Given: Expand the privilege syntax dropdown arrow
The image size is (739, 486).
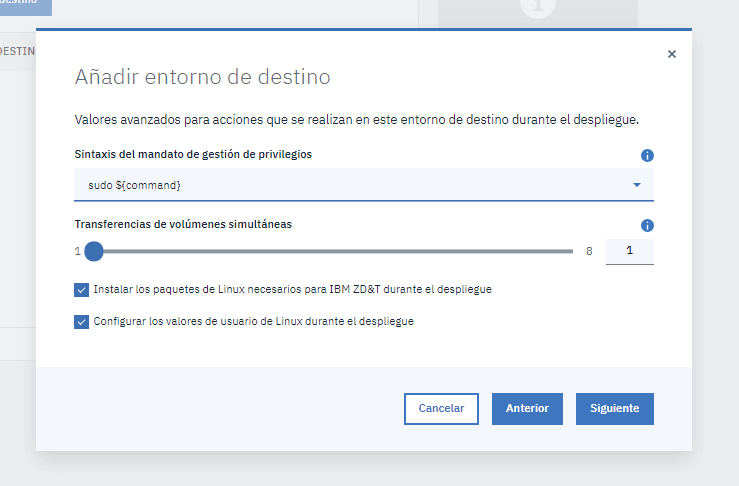Looking at the screenshot, I should 637,185.
